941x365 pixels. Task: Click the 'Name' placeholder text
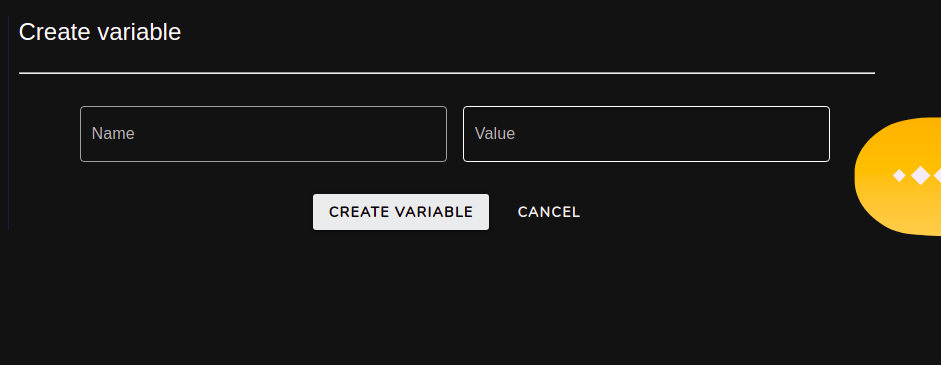[113, 133]
